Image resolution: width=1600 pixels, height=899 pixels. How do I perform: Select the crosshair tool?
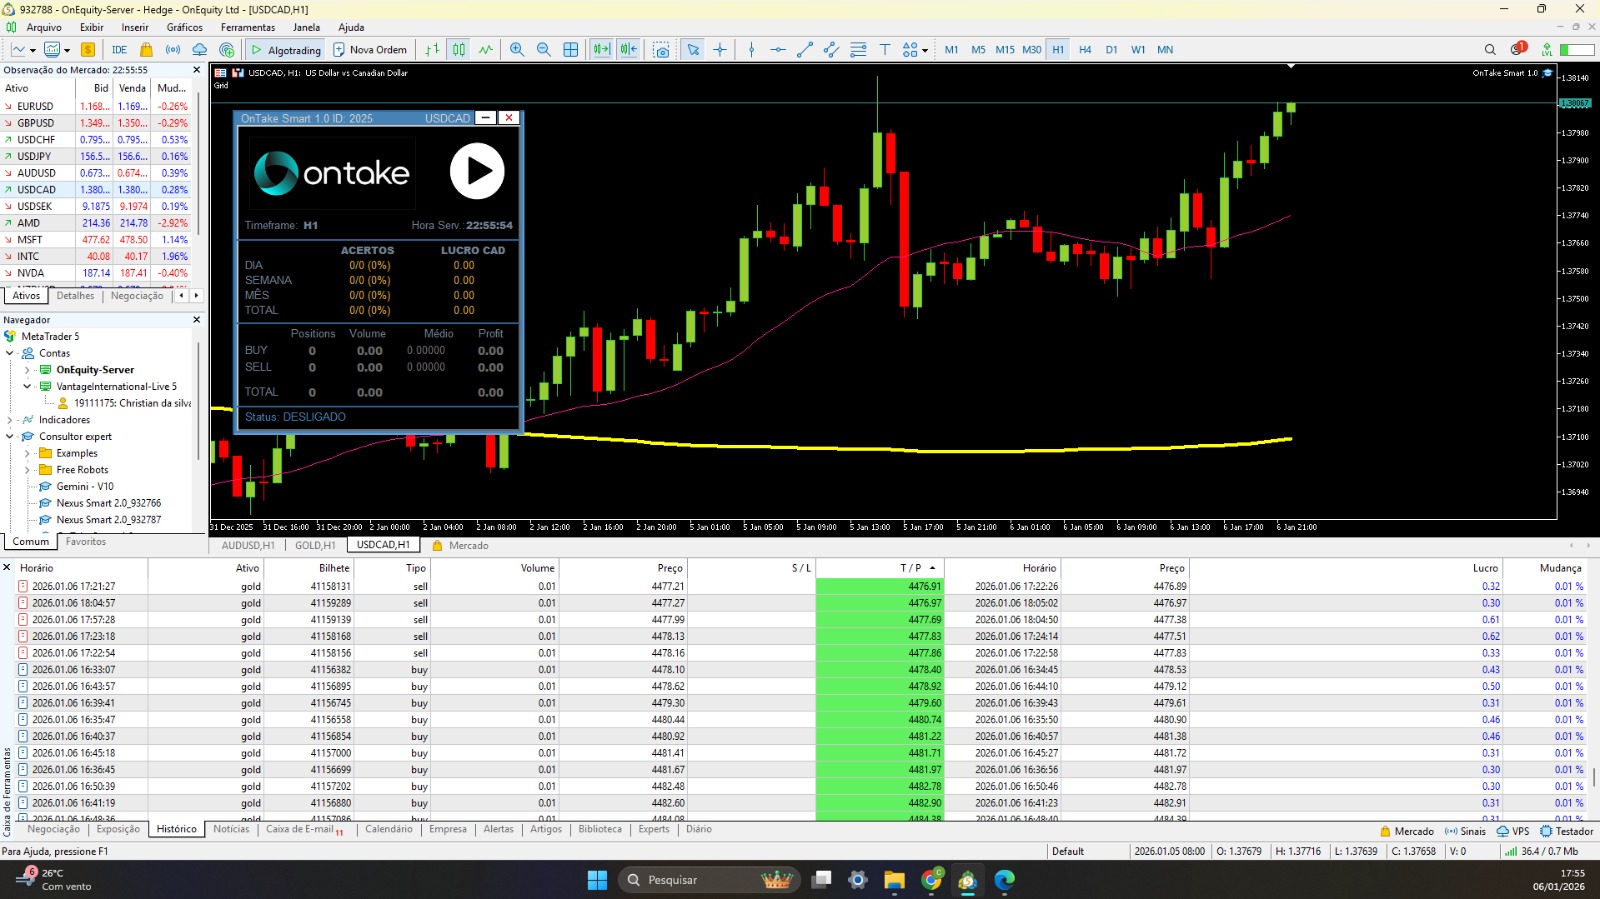[720, 50]
